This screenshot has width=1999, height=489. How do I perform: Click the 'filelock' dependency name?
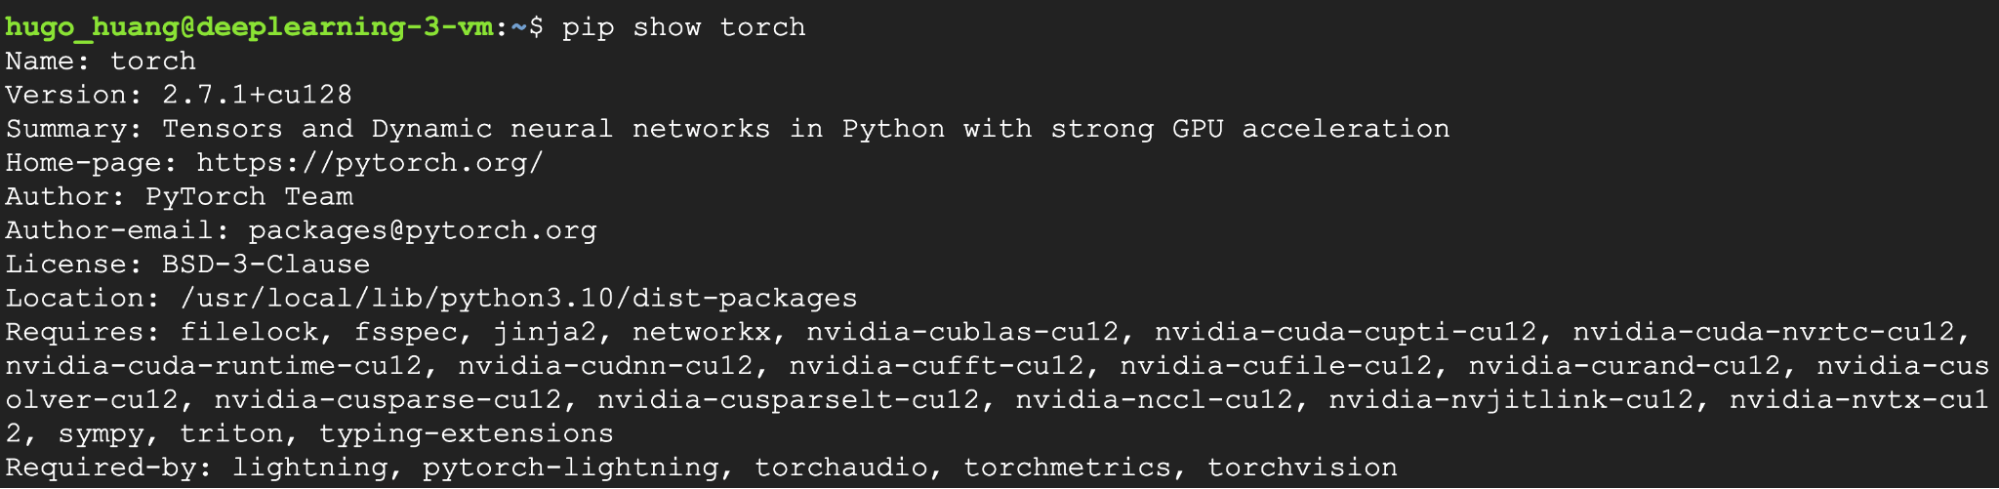[249, 333]
